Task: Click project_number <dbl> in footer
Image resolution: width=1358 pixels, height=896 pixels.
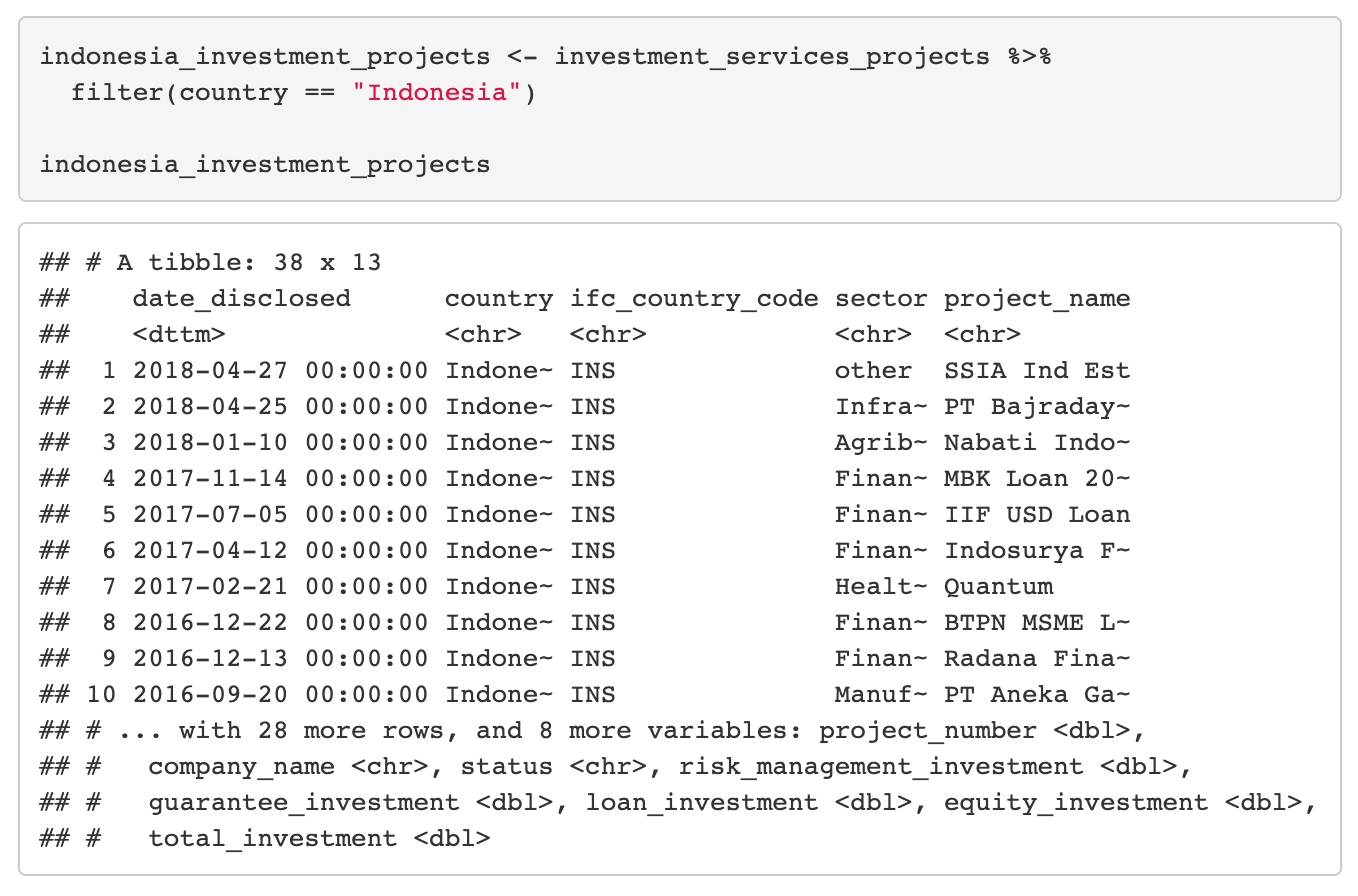Action: pyautogui.click(x=975, y=731)
